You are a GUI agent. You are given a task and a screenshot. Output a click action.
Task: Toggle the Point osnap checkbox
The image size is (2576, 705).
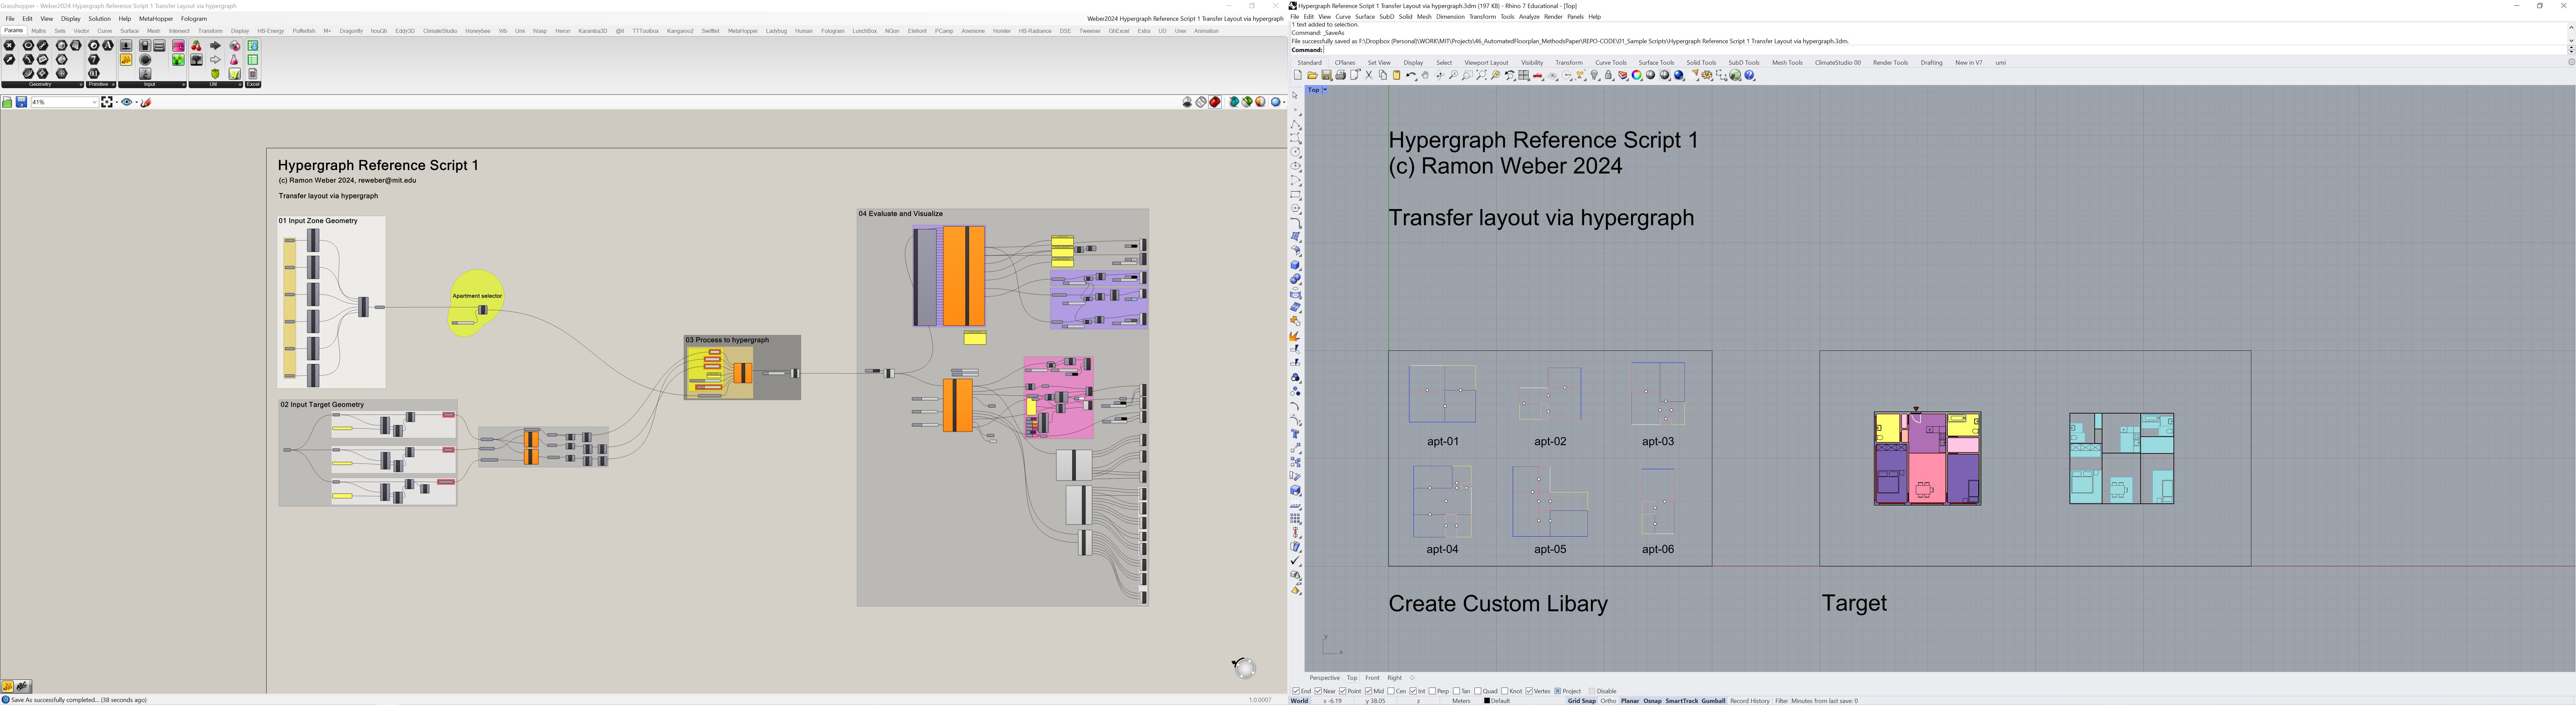point(1343,691)
